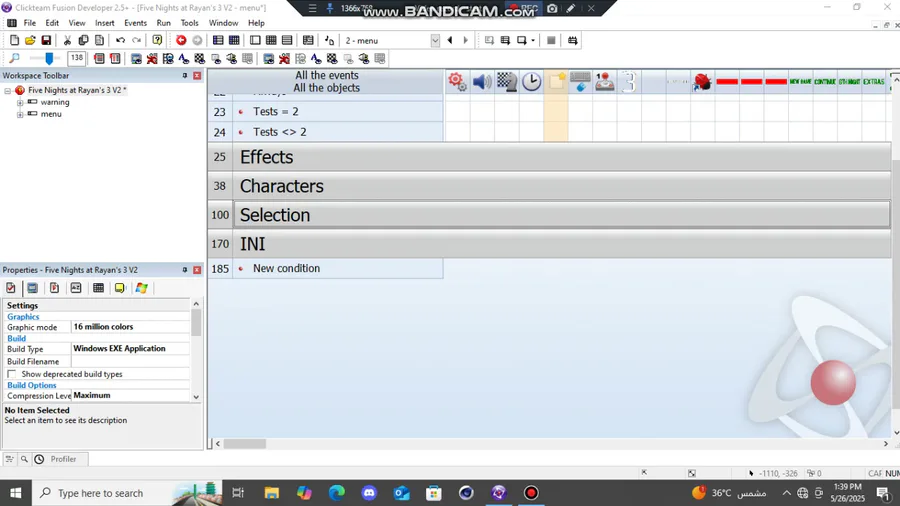
Task: Select the Timer clock column icon
Action: (x=532, y=81)
